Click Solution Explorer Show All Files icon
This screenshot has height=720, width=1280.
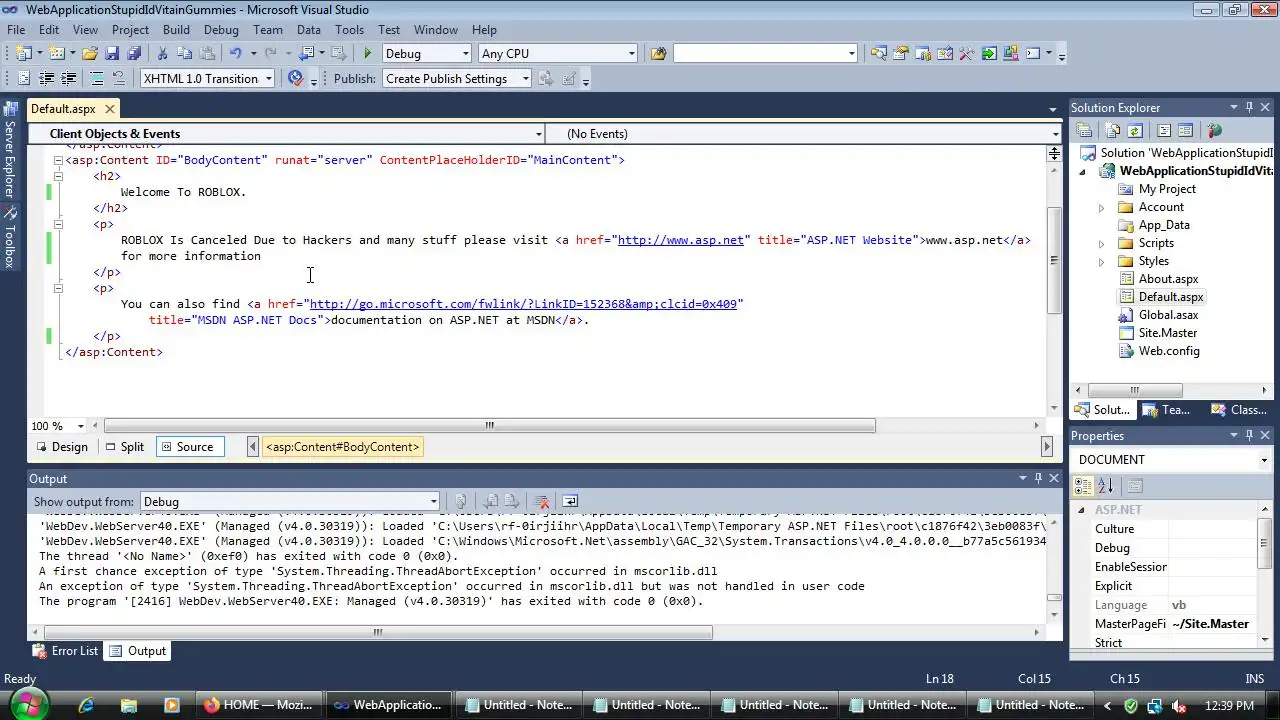[x=1112, y=130]
